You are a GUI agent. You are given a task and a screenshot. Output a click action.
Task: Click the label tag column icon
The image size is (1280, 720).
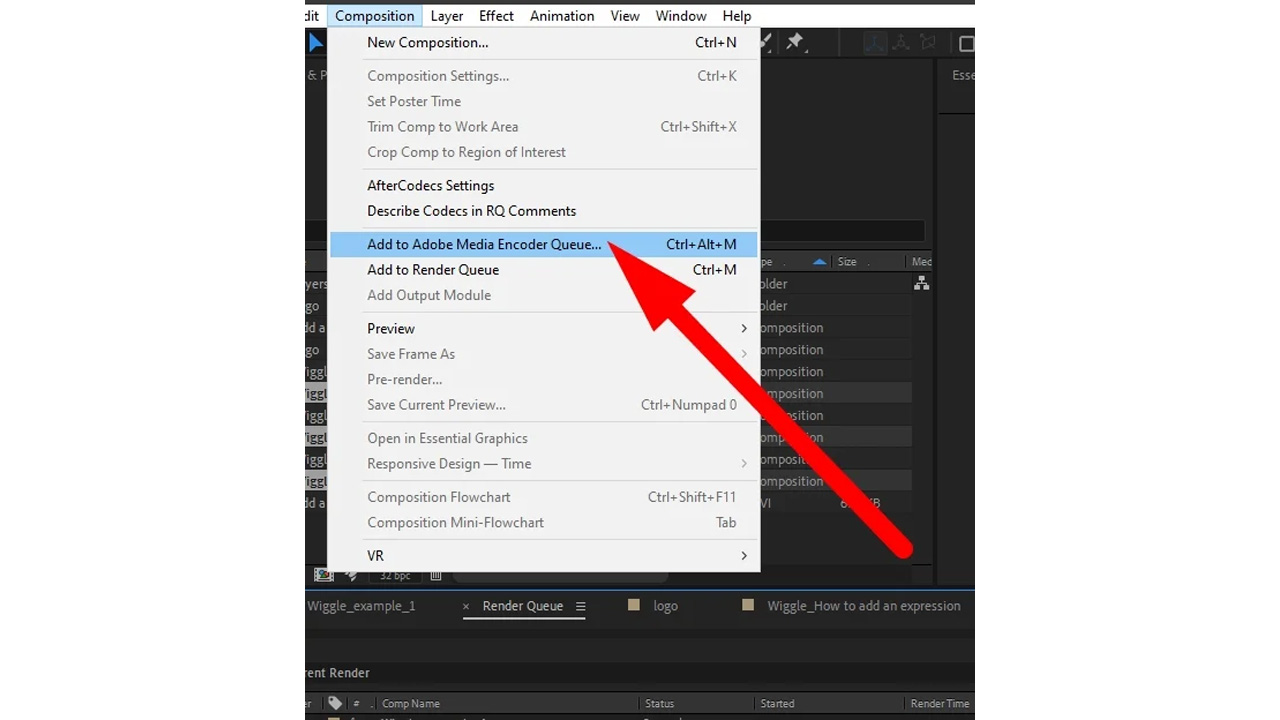[x=335, y=703]
